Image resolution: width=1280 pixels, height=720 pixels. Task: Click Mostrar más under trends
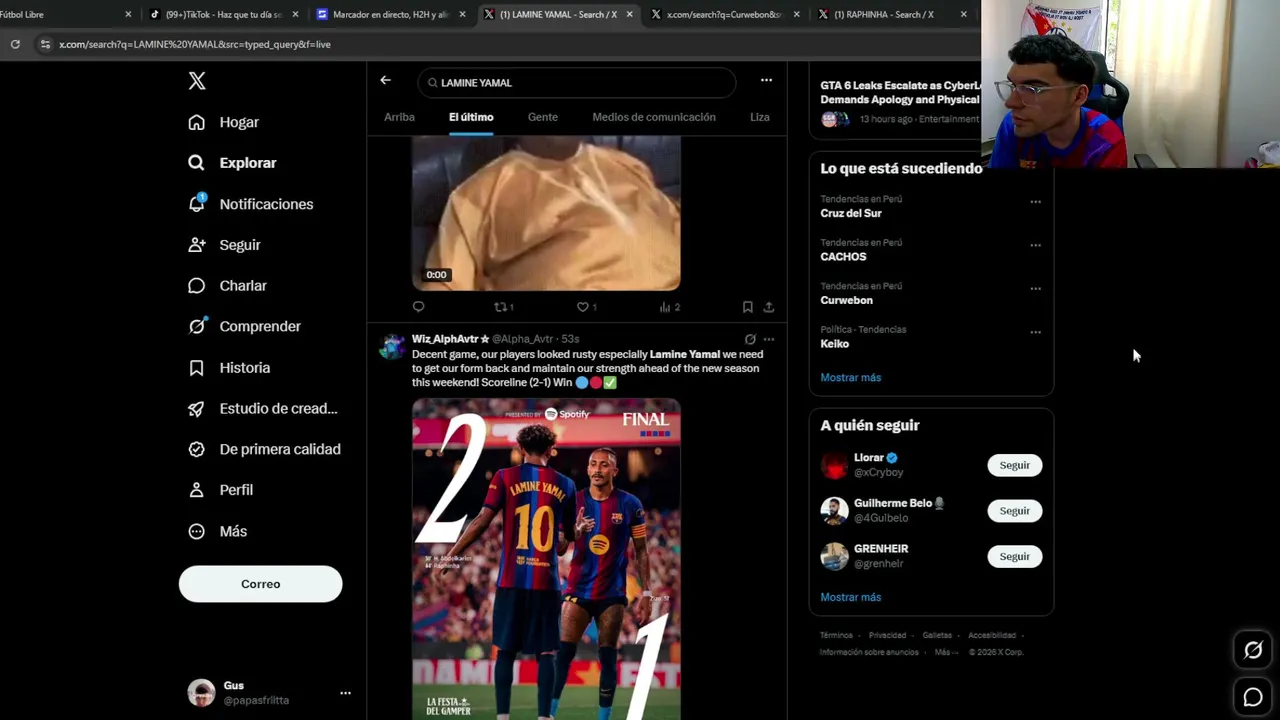[x=851, y=377]
